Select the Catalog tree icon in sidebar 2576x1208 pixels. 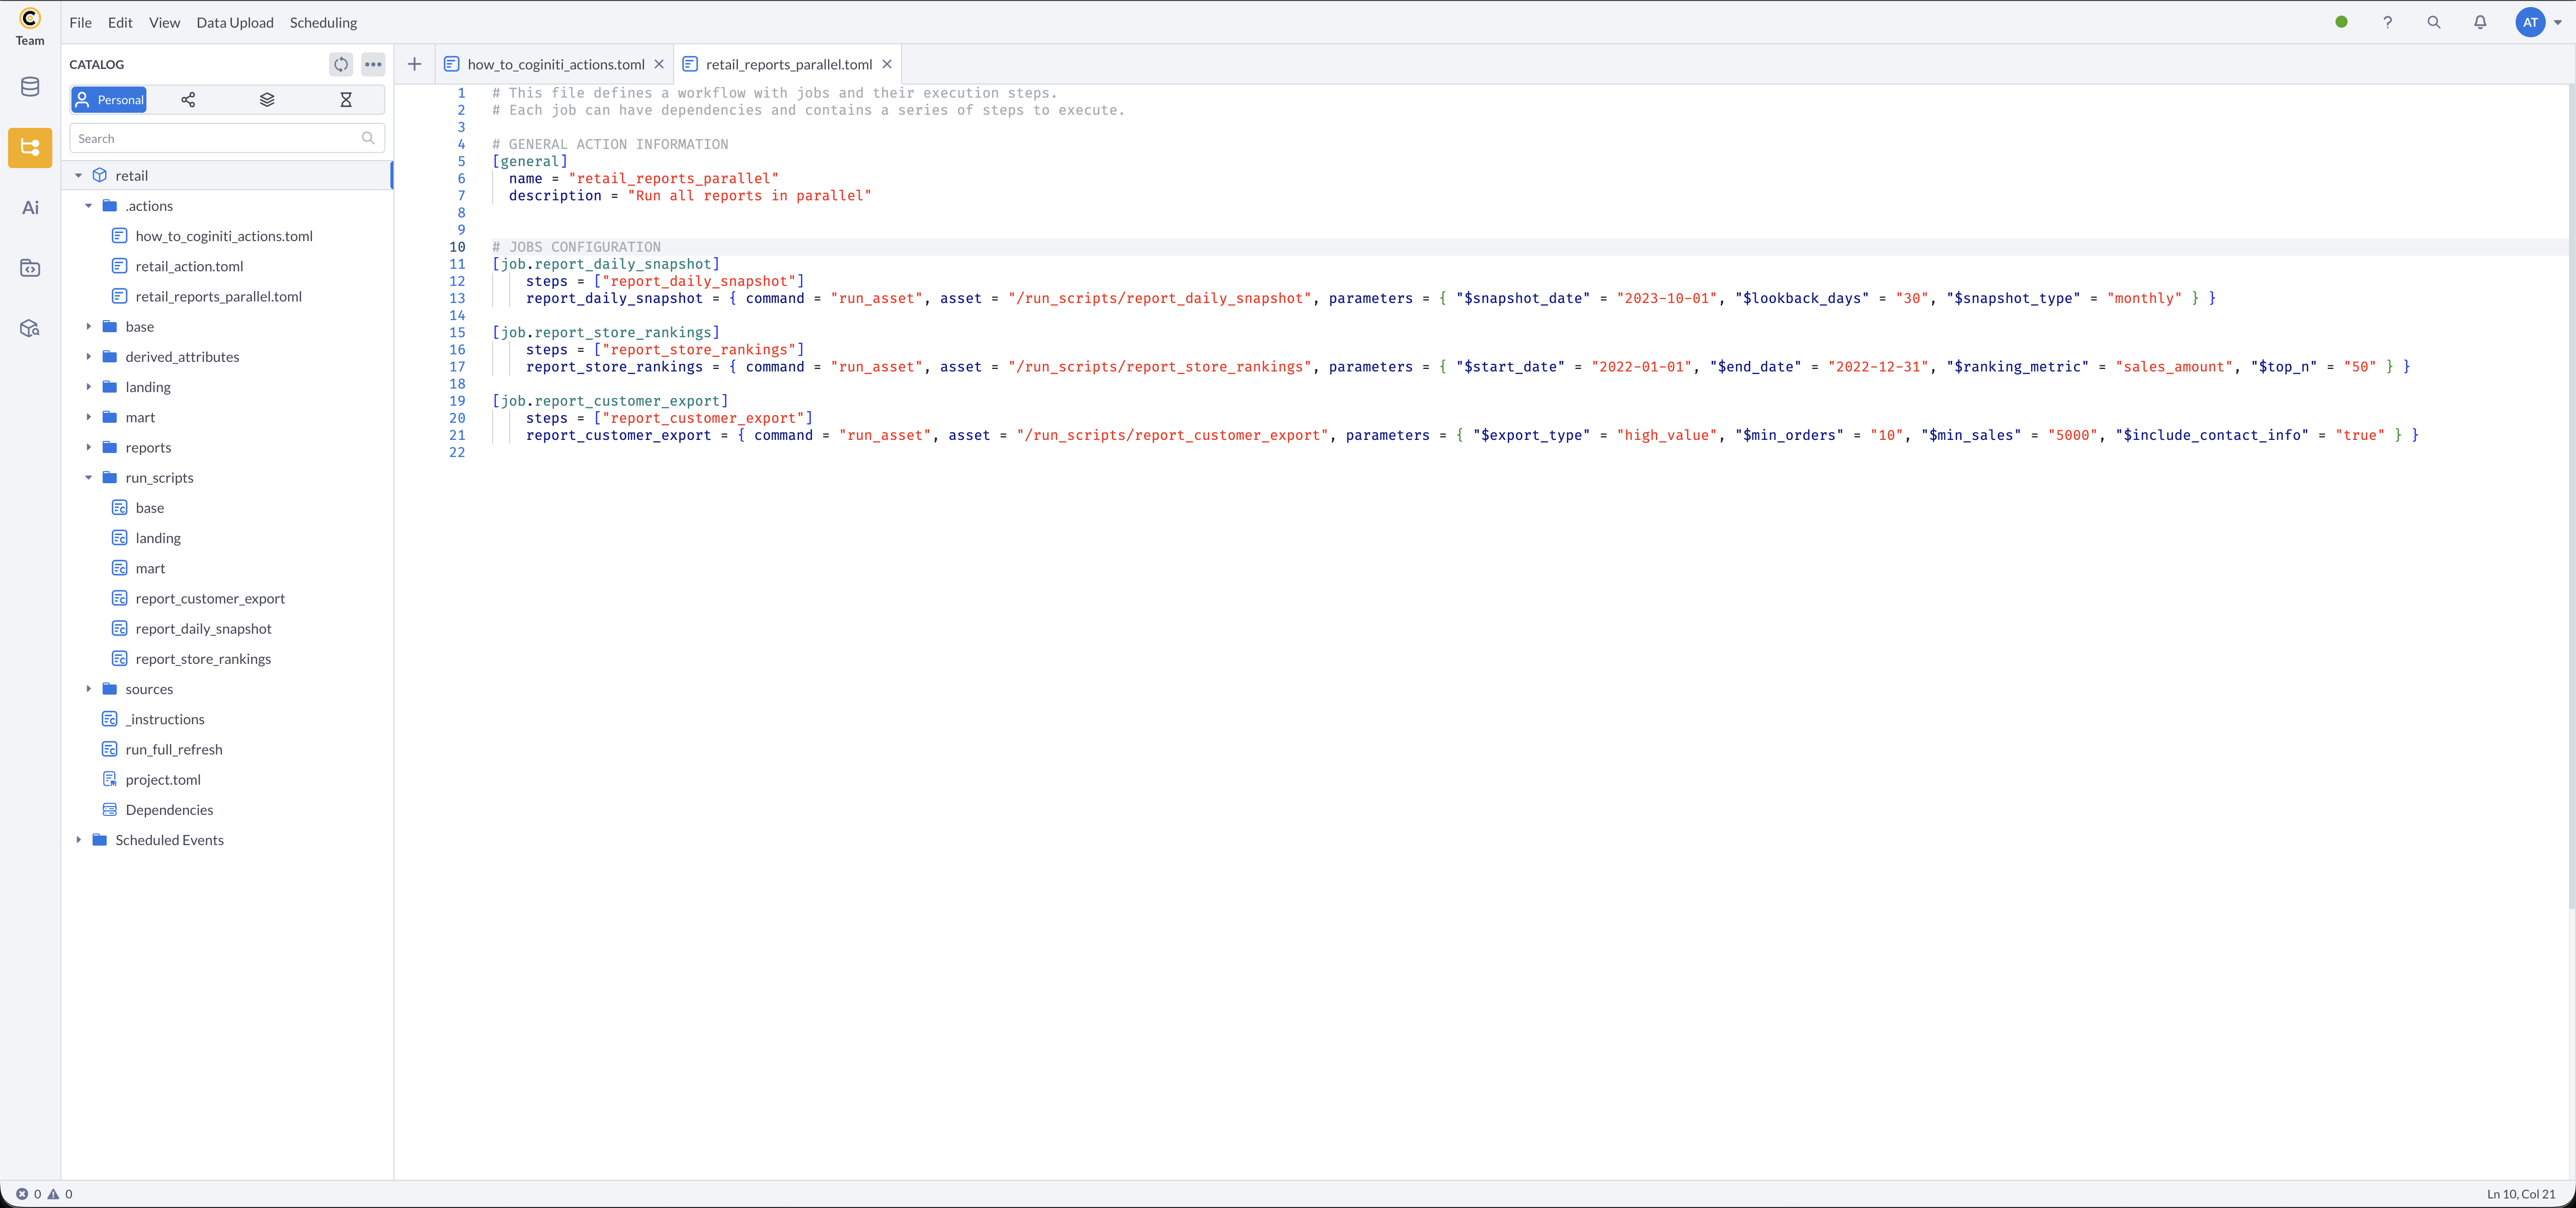[29, 147]
